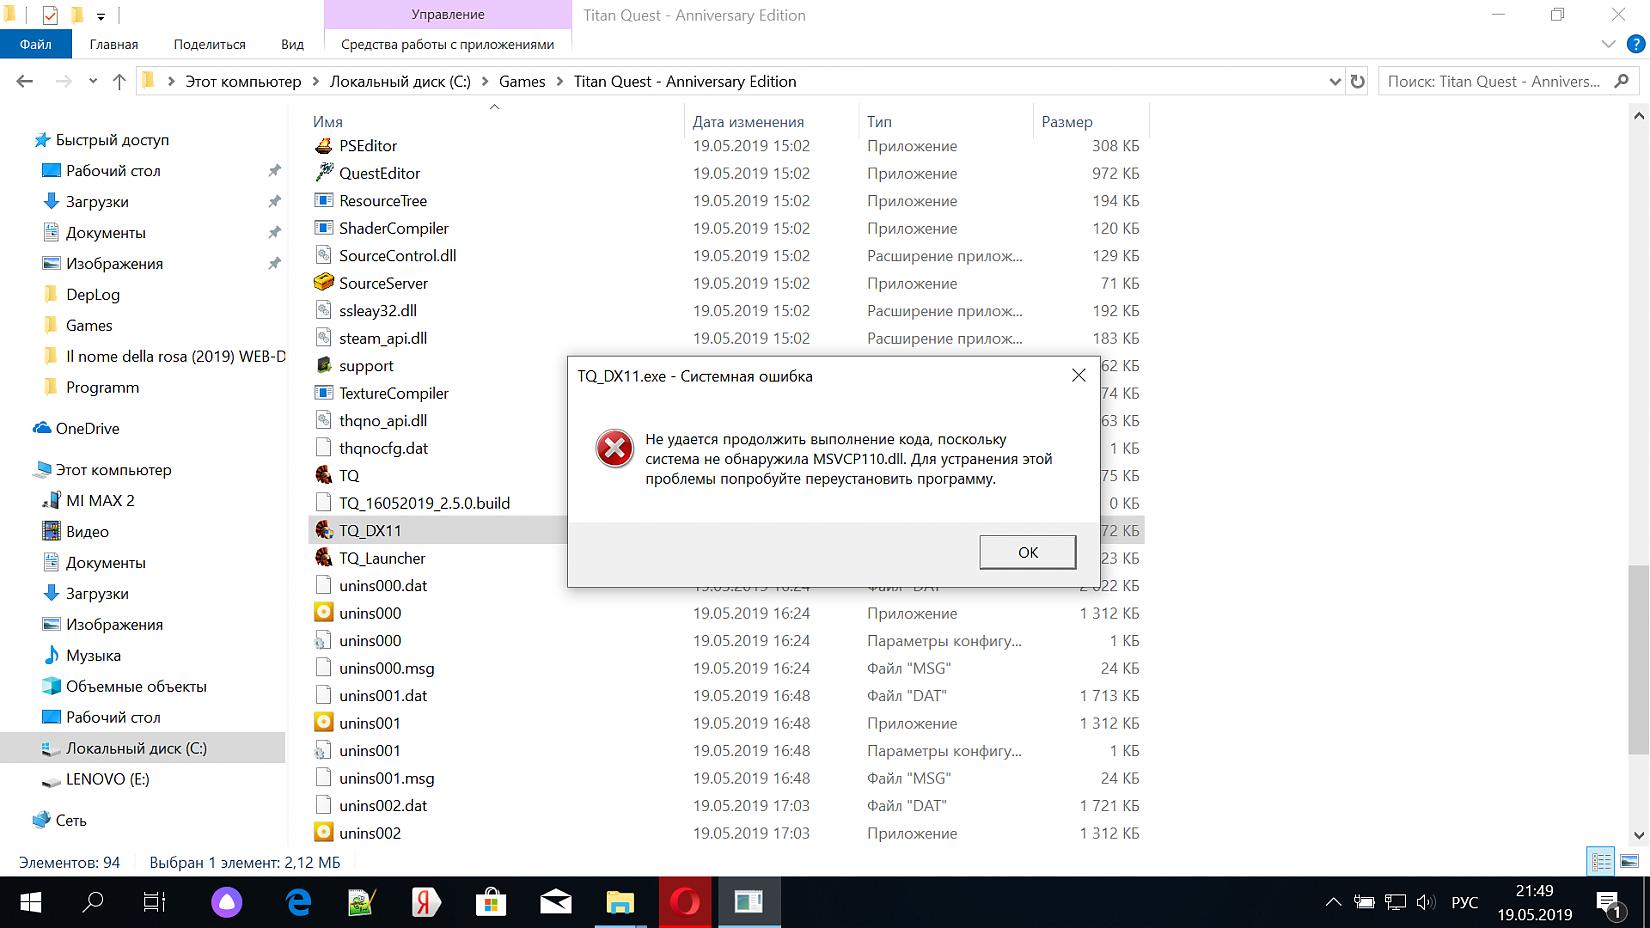The width and height of the screenshot is (1650, 928).
Task: Select OneDrive in navigation pane
Action: click(87, 429)
